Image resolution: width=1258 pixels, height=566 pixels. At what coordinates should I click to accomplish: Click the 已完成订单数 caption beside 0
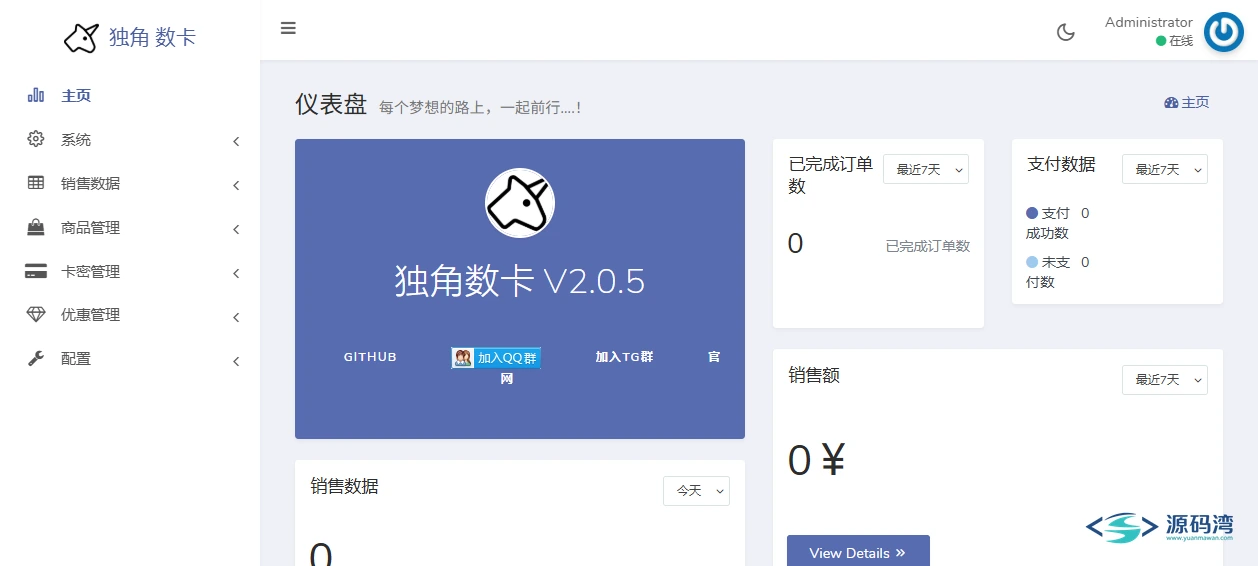tap(928, 246)
